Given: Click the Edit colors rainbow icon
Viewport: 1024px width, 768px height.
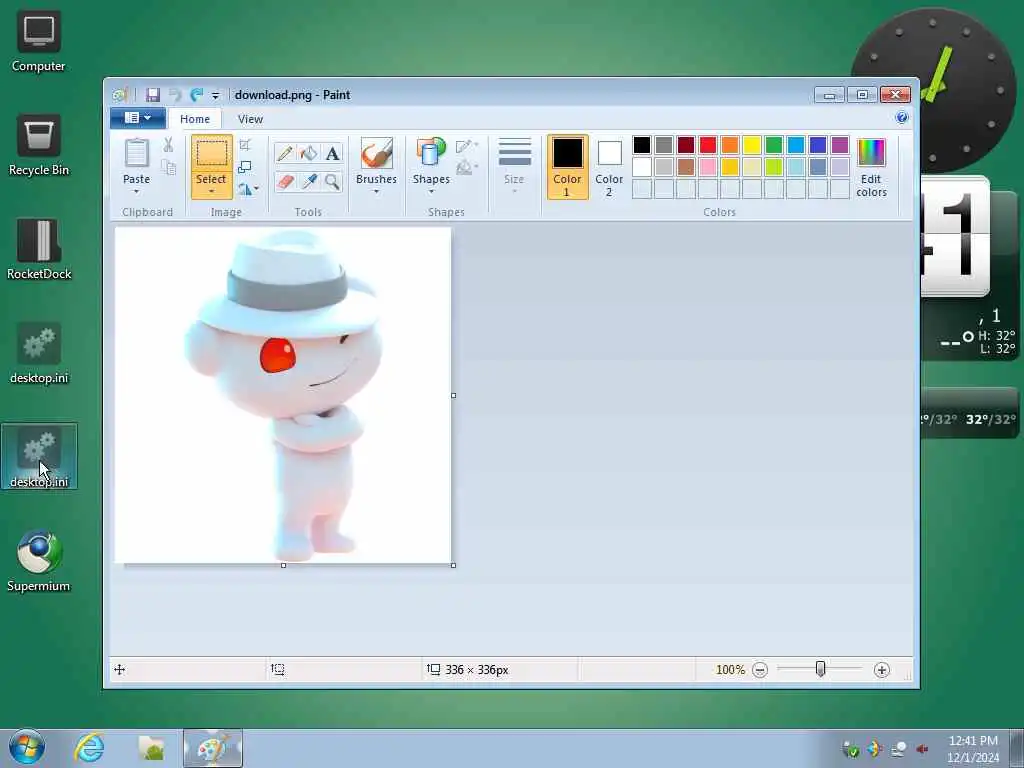Looking at the screenshot, I should pos(871,153).
